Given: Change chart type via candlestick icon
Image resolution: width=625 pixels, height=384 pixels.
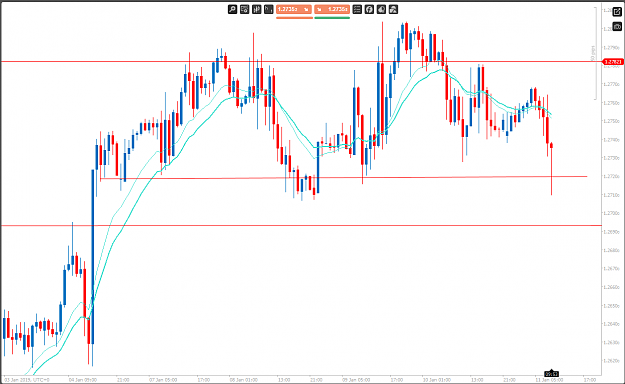Looking at the screenshot, I should coord(256,9).
